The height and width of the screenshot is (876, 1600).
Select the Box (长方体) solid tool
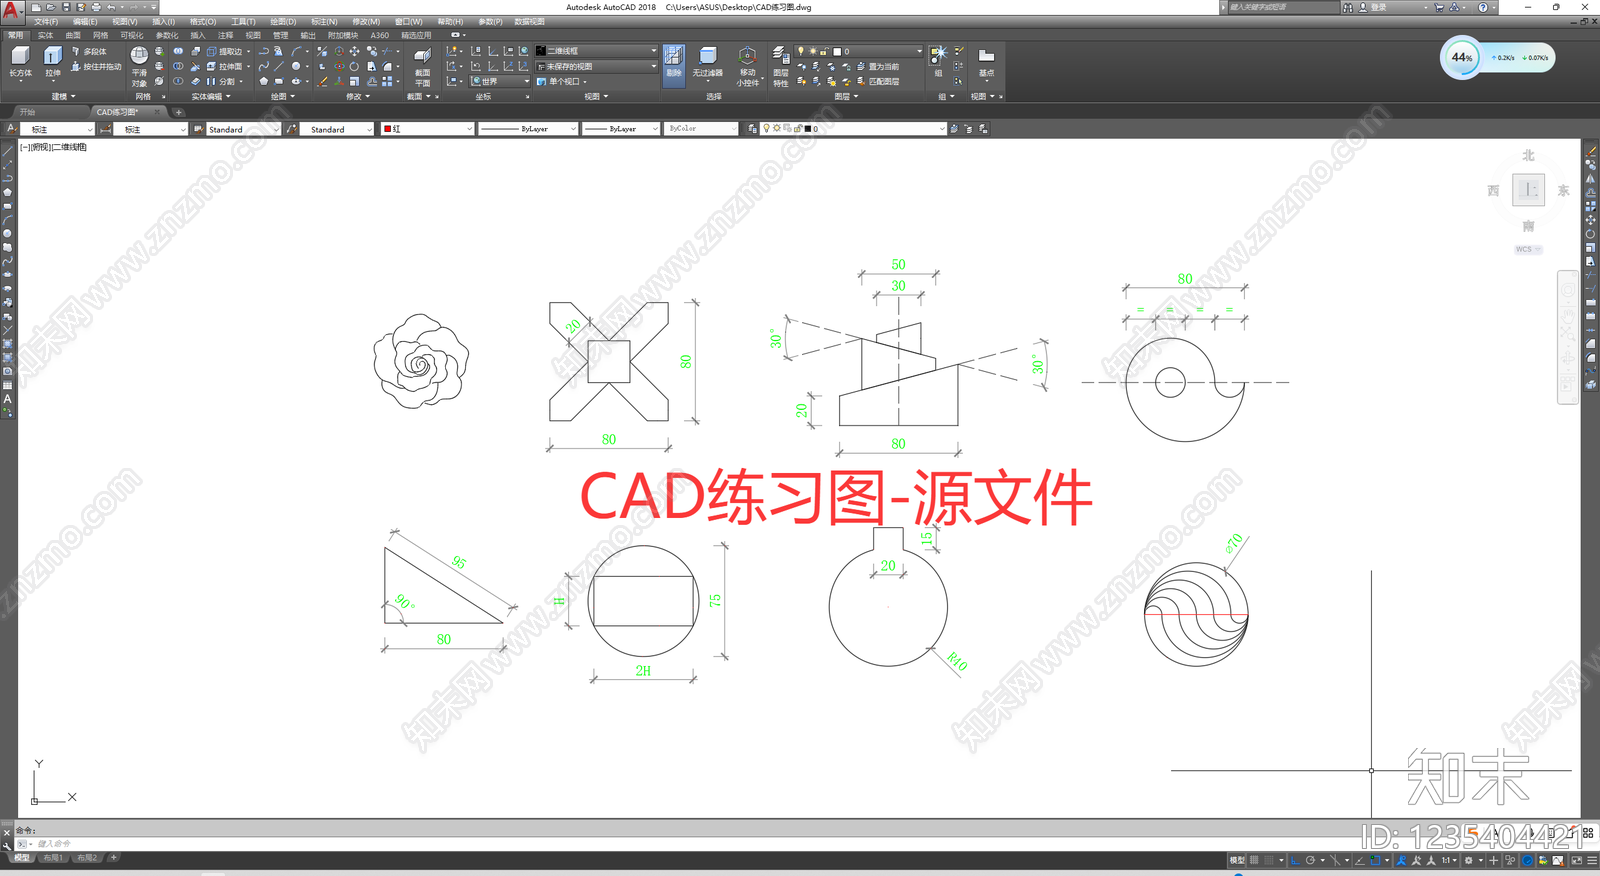[20, 60]
